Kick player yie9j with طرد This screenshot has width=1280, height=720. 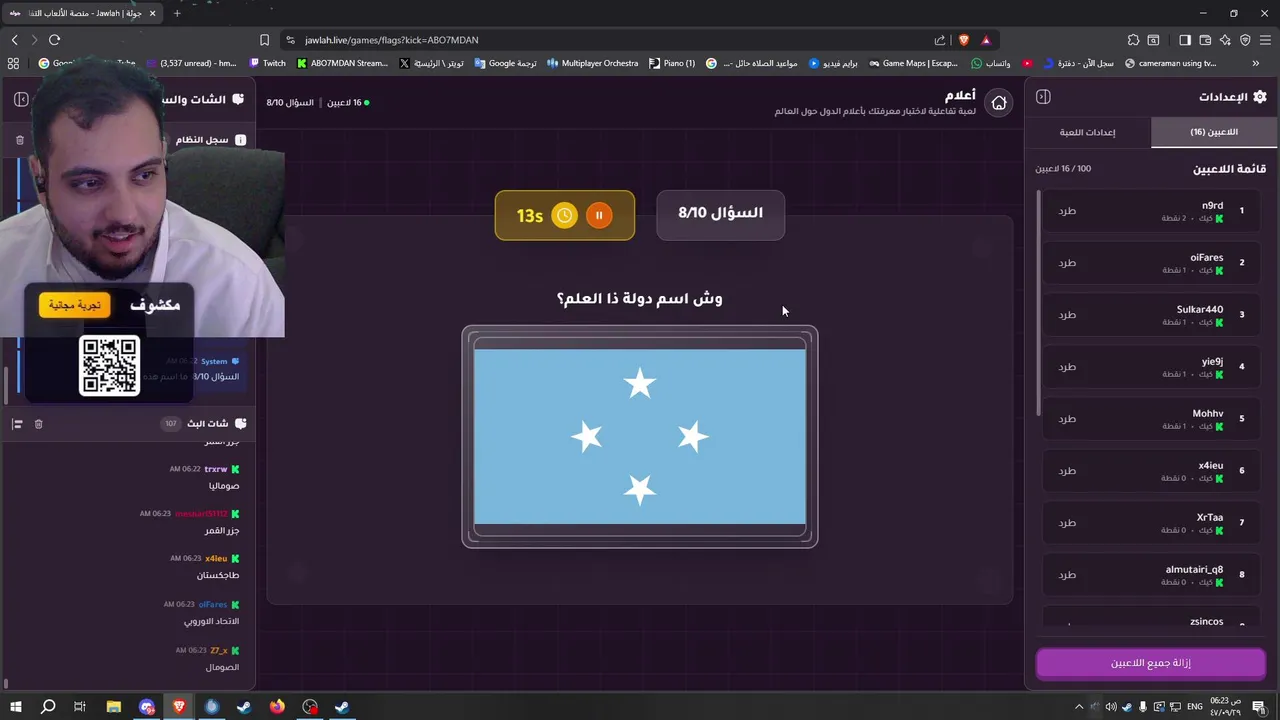[x=1067, y=367]
